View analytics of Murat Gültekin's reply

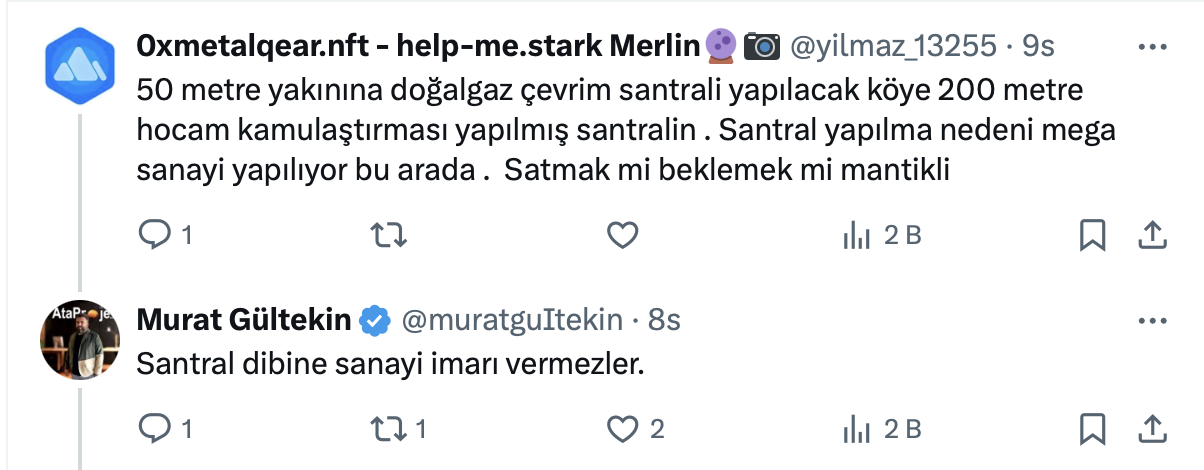pyautogui.click(x=857, y=429)
